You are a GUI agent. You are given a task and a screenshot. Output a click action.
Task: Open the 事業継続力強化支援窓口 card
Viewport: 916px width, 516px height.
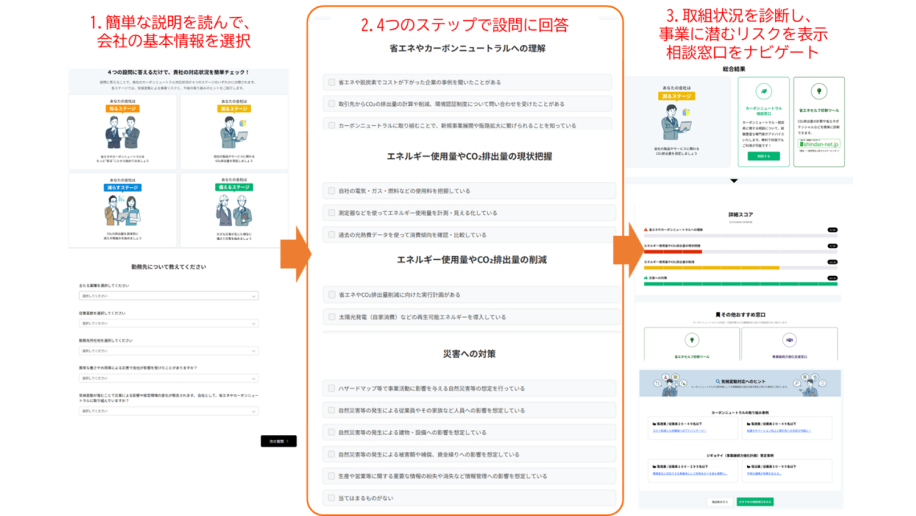coord(789,344)
